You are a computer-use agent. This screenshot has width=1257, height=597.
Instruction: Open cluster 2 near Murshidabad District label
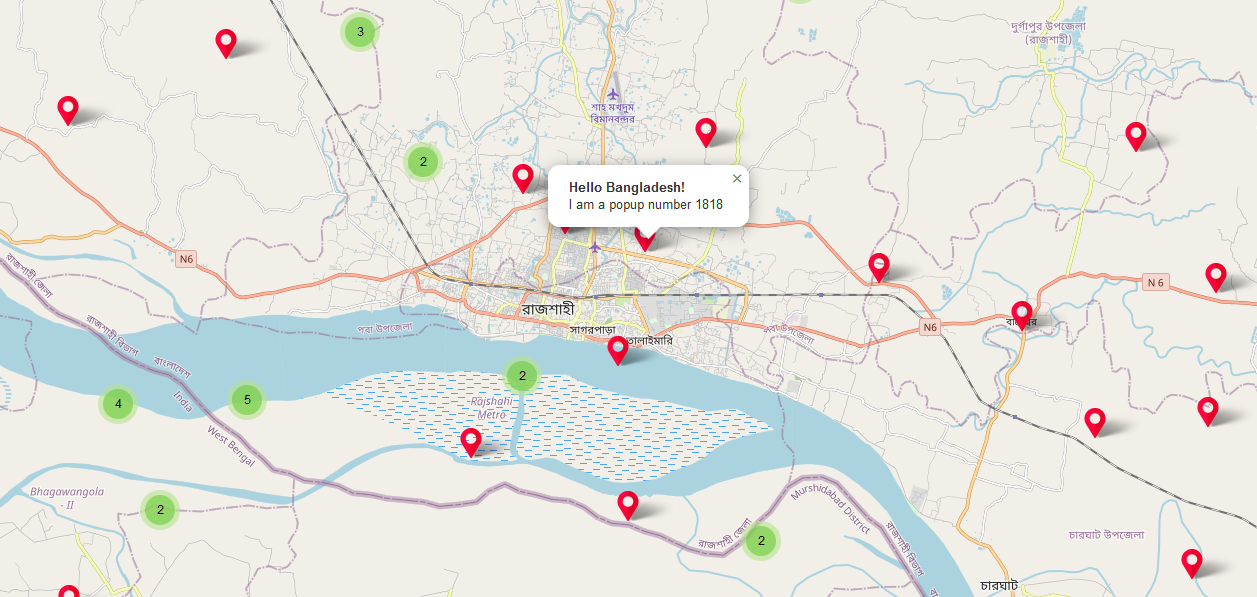pyautogui.click(x=761, y=541)
